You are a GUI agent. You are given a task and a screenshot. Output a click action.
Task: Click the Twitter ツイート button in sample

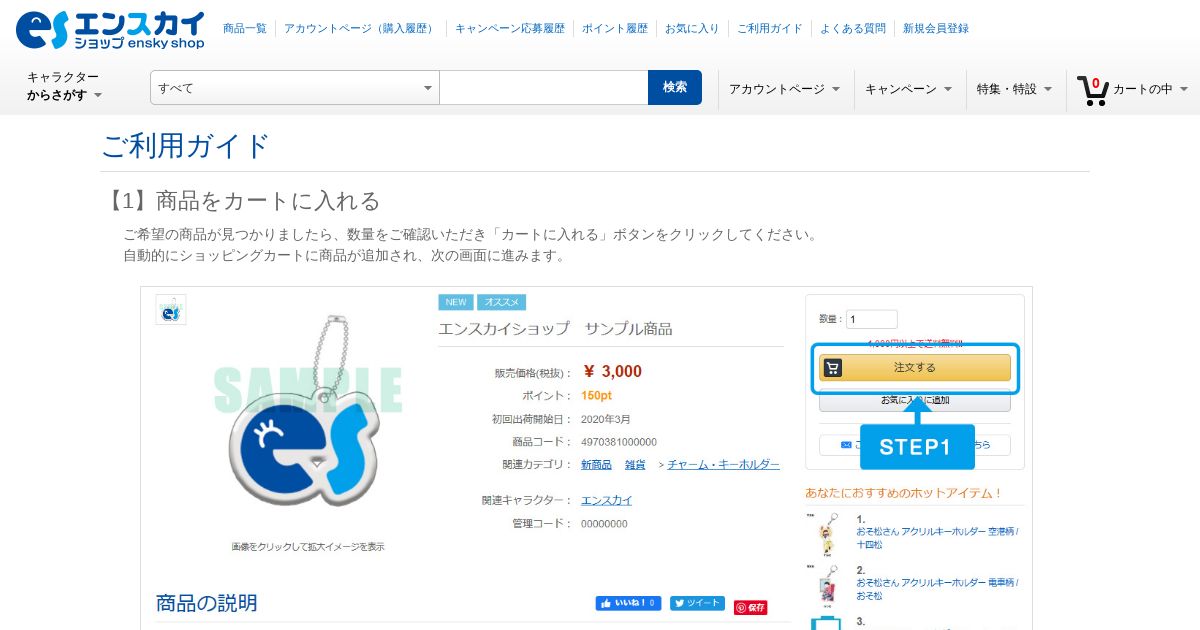click(697, 604)
